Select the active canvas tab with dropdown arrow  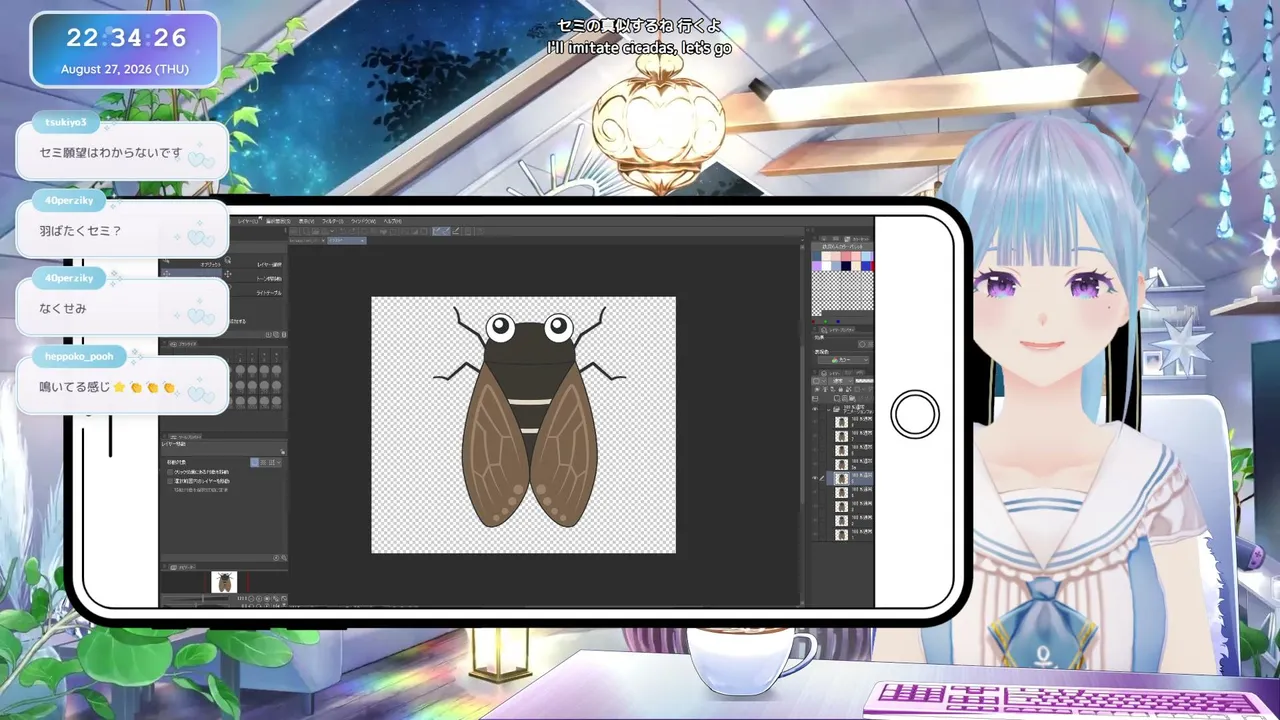347,241
